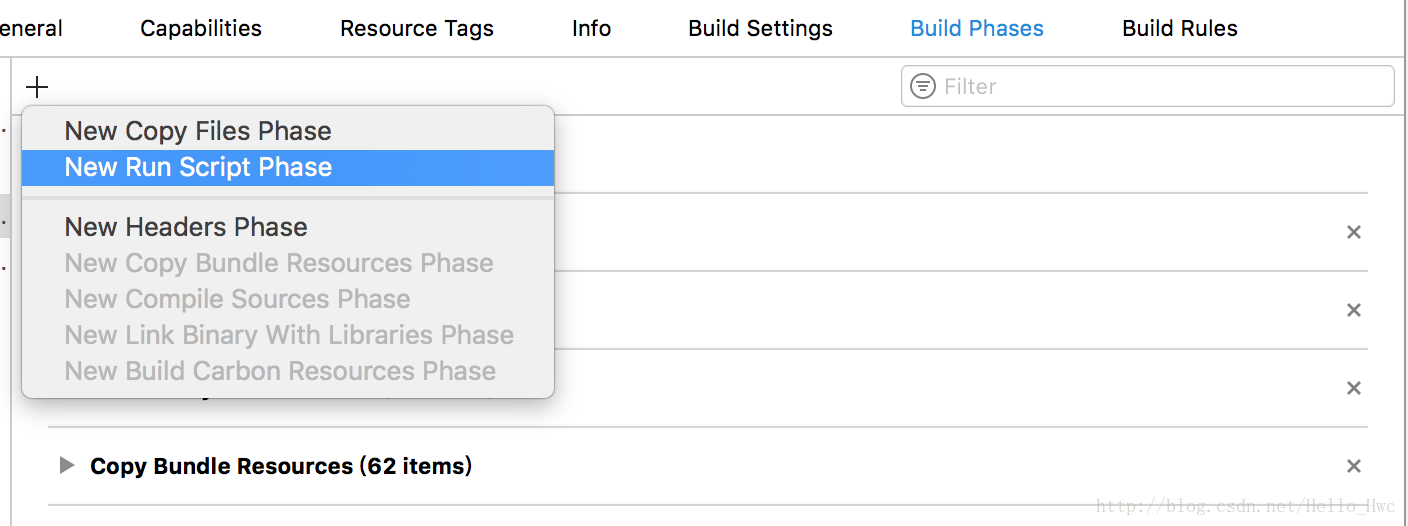
Task: Remove the Copy Bundle Resources phase
Action: tap(1353, 466)
